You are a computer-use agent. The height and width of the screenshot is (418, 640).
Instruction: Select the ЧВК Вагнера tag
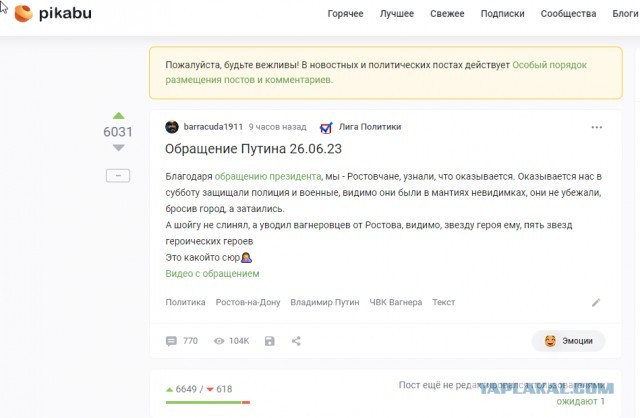pyautogui.click(x=396, y=302)
